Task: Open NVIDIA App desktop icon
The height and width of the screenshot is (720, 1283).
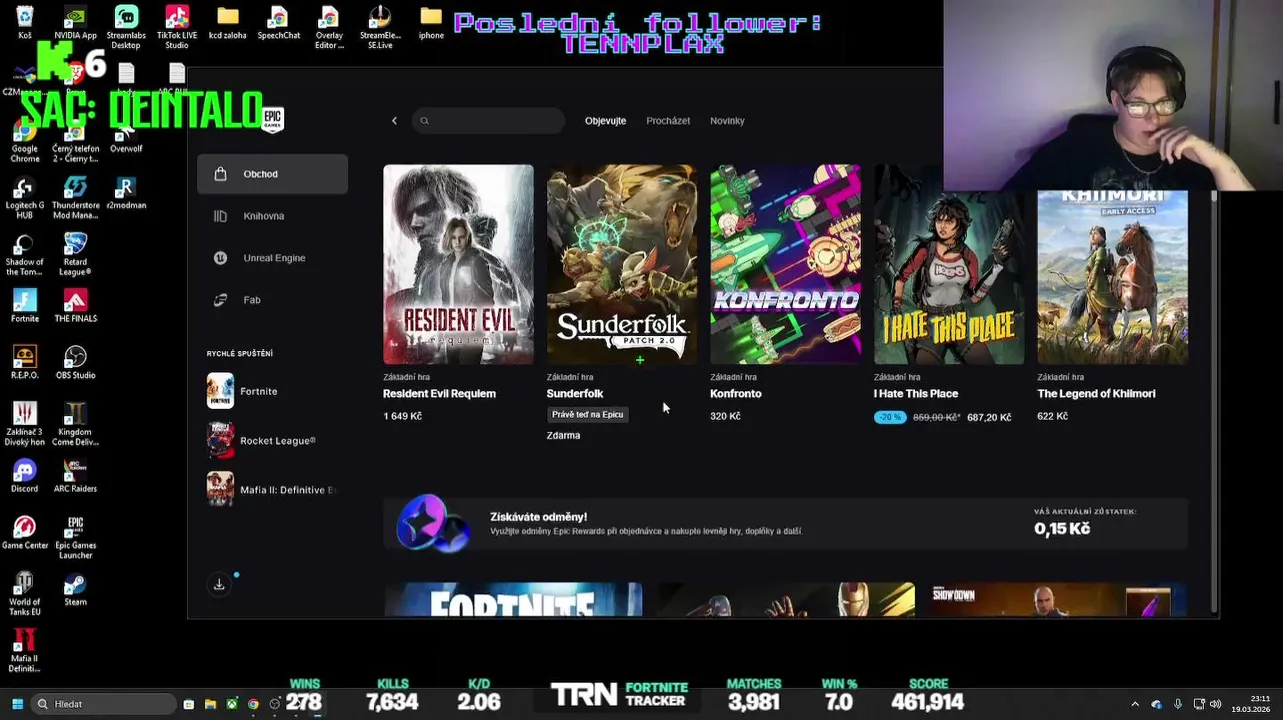Action: pos(75,22)
